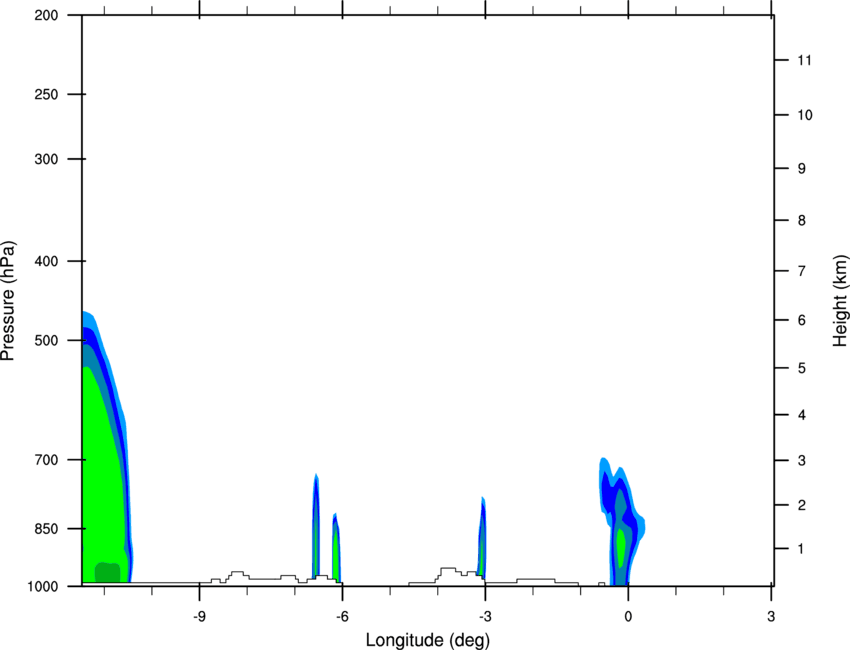Viewport: 850px width, 650px height.
Task: Click the tall narrow plume left of -6 longitude
Action: tap(316, 526)
